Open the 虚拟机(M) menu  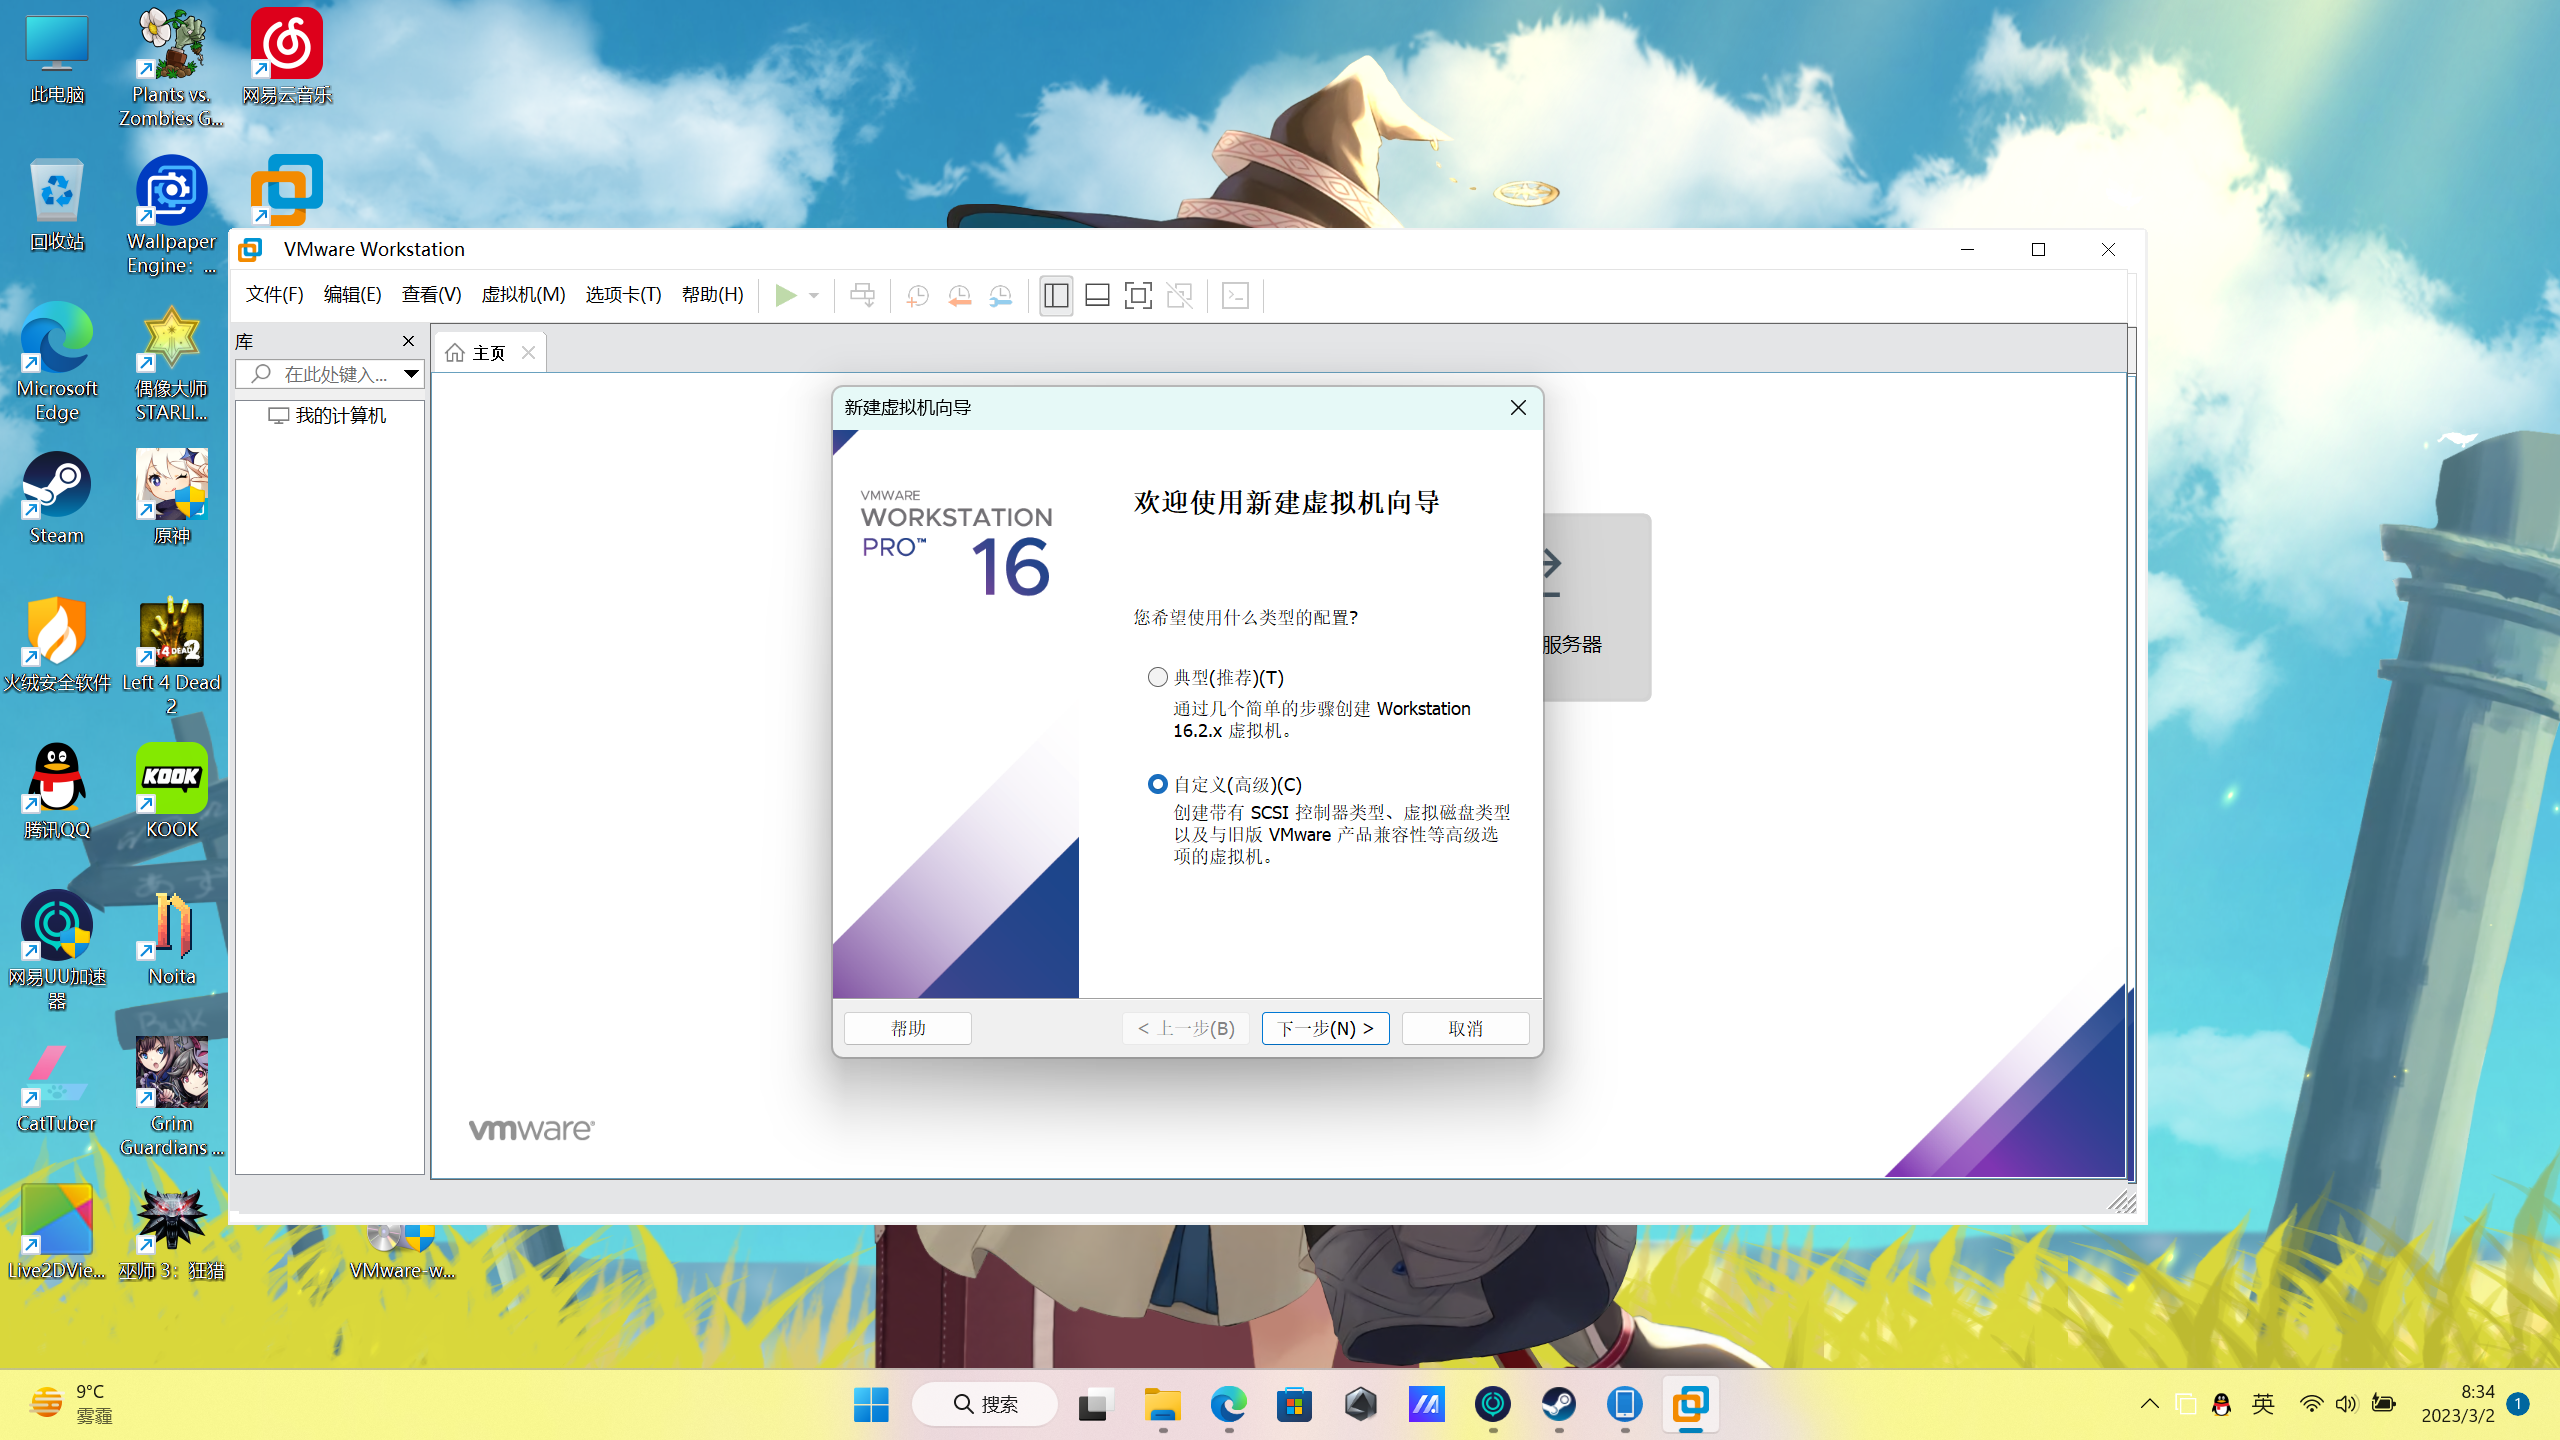tap(523, 295)
